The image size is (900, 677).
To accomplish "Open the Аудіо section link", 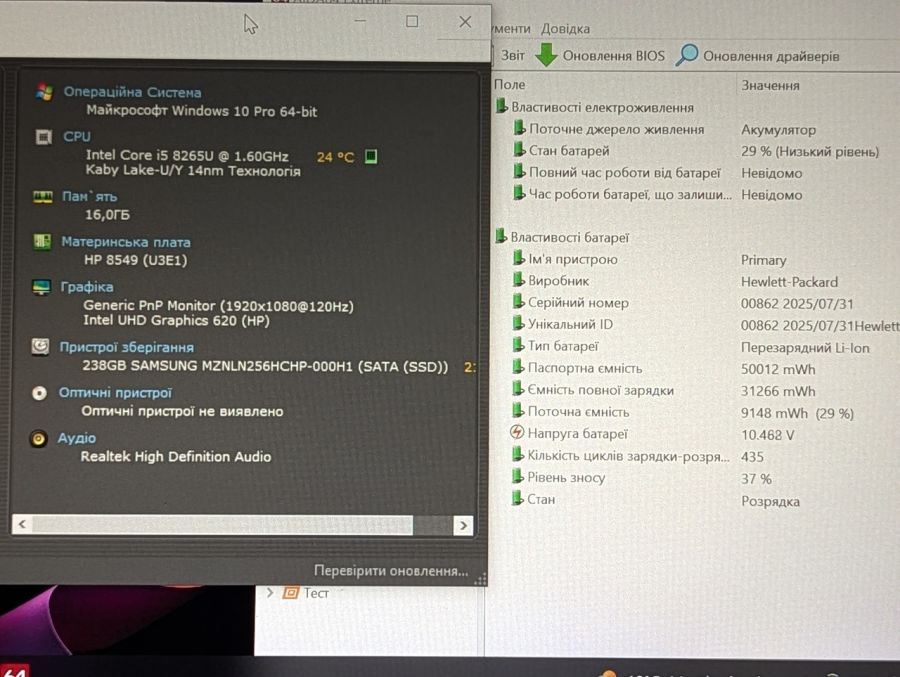I will coord(77,438).
